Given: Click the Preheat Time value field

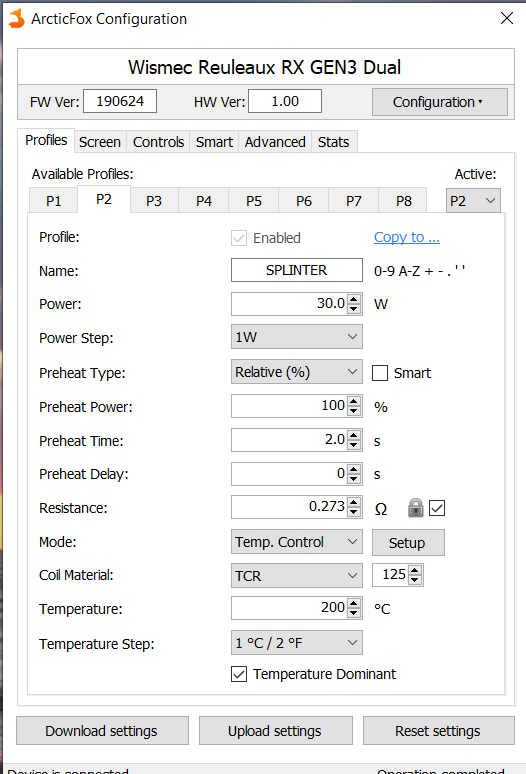Looking at the screenshot, I should tap(289, 439).
